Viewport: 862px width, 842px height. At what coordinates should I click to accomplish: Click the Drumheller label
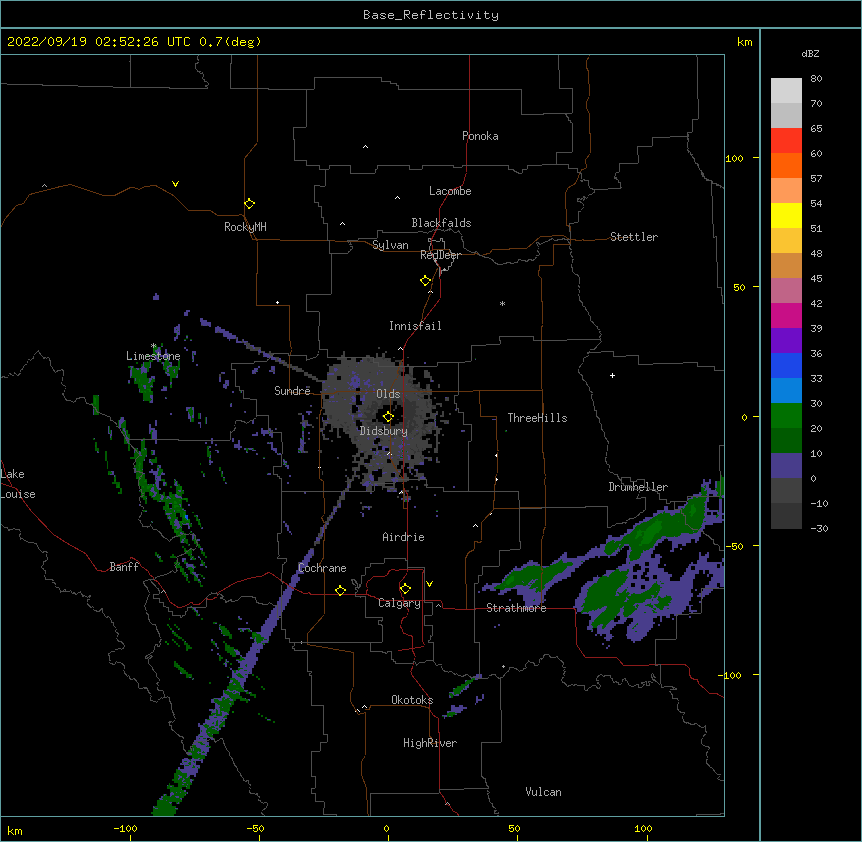(638, 487)
